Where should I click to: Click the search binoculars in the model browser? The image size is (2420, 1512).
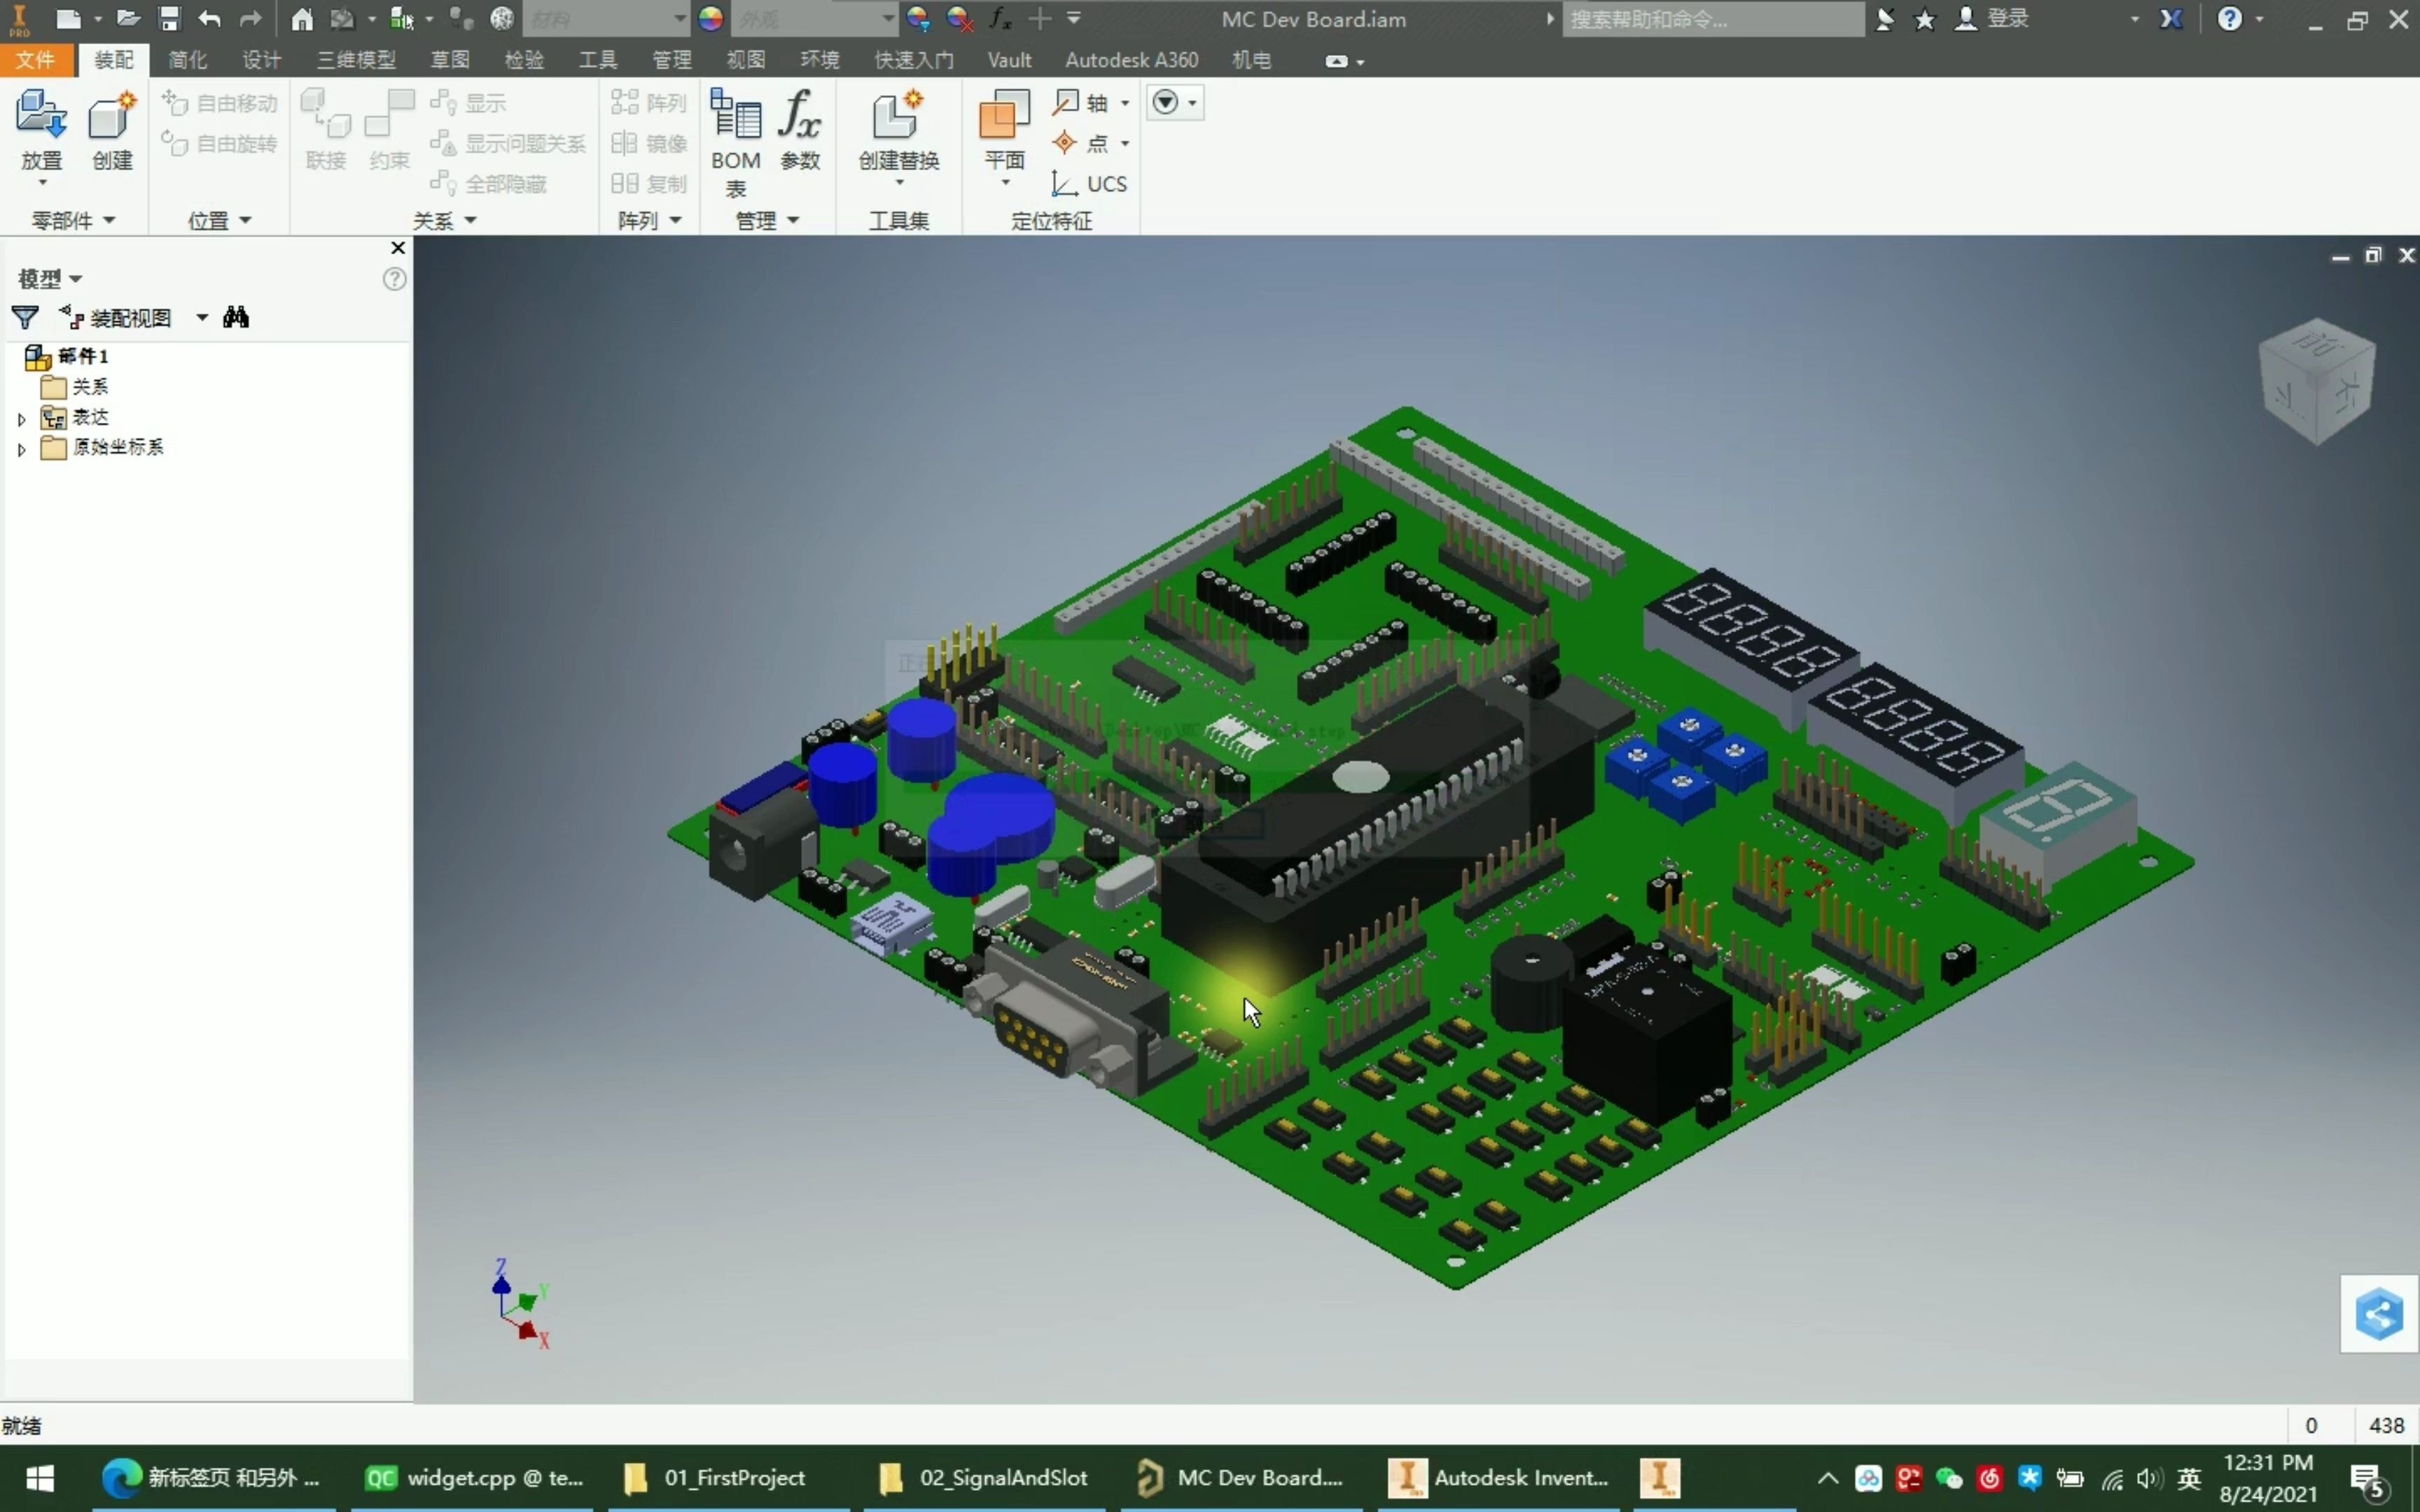click(237, 317)
